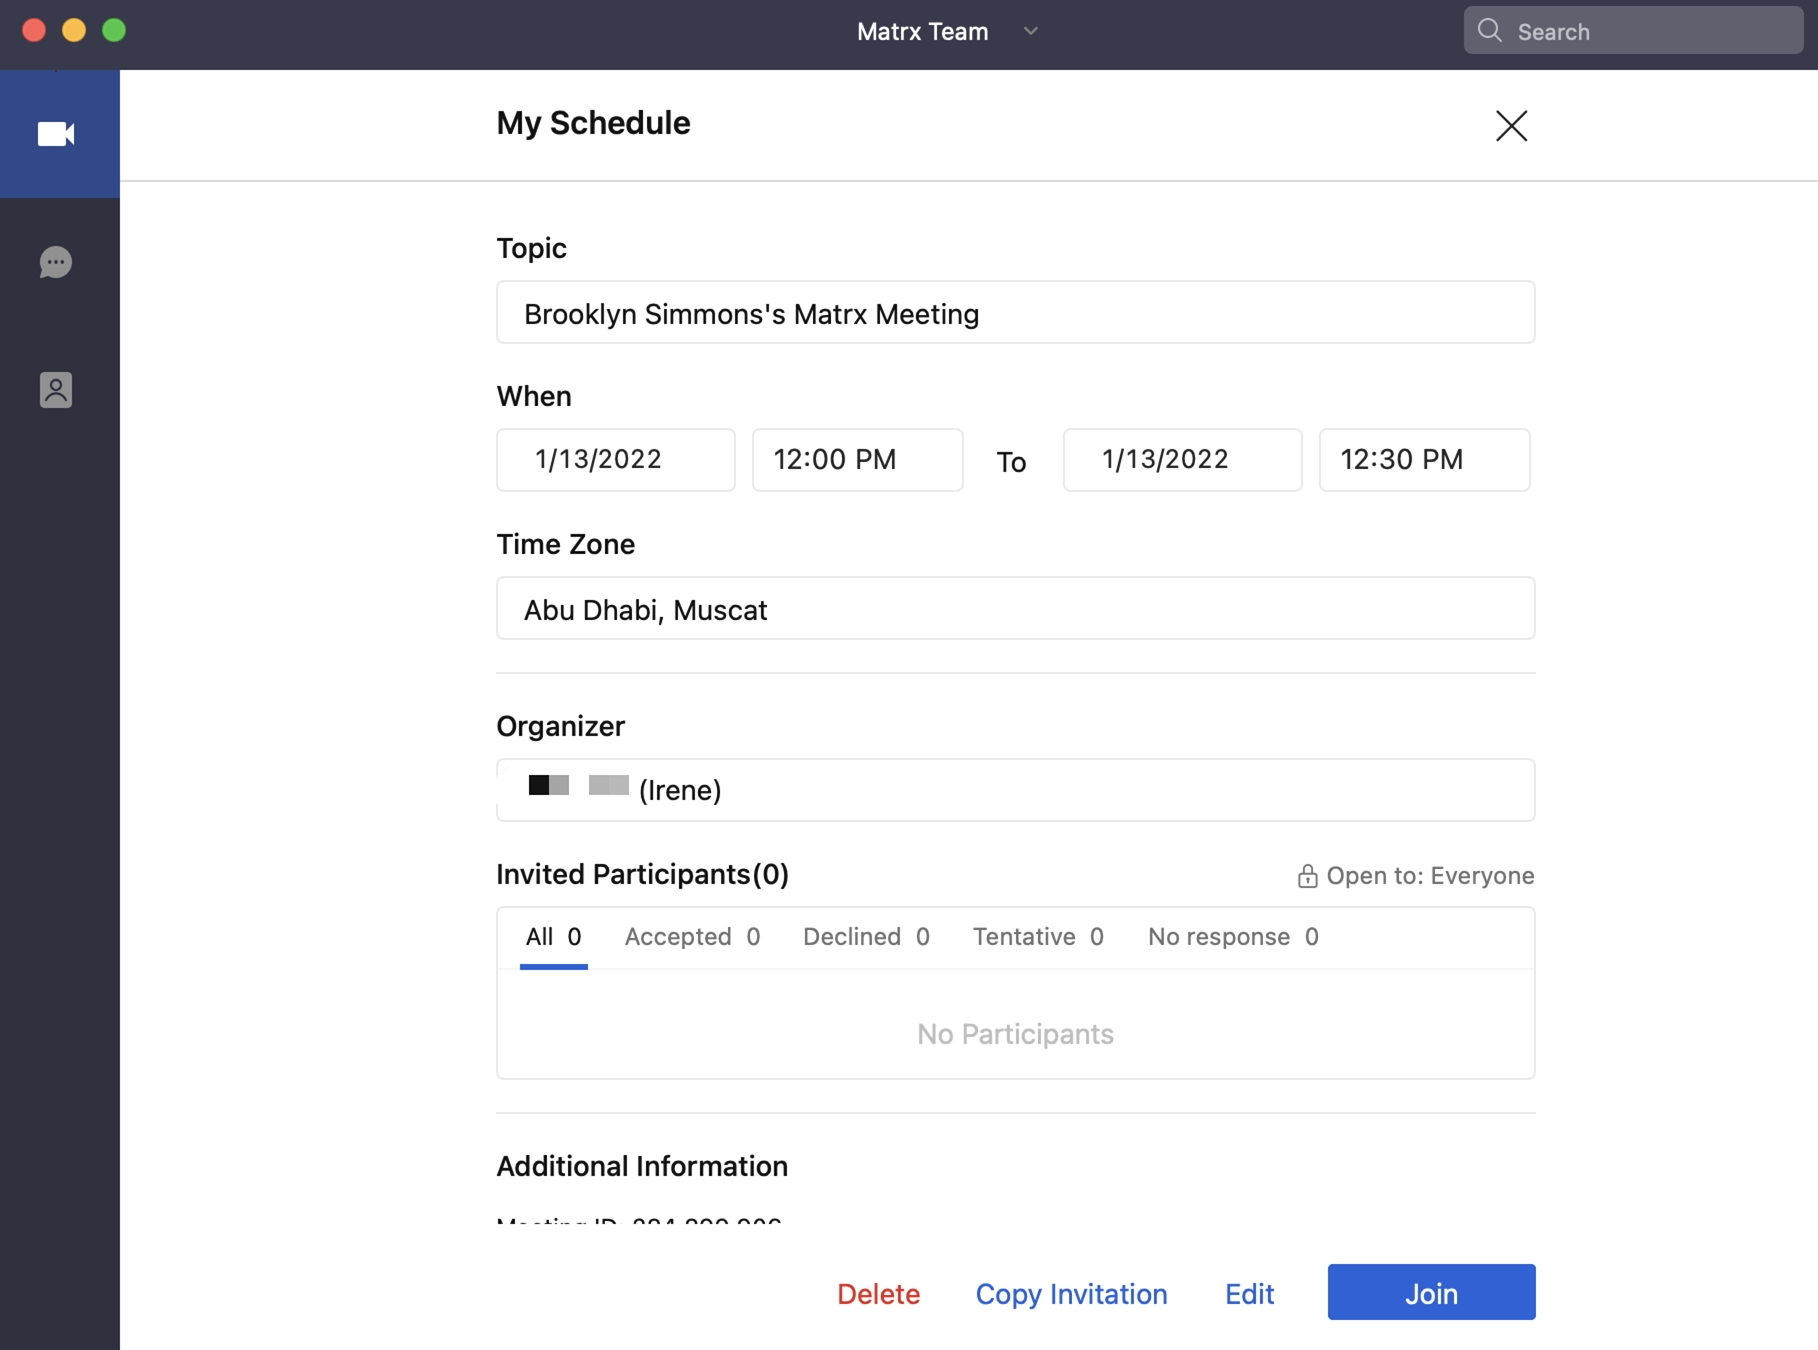Click the search magnifier icon
1818x1350 pixels.
tap(1489, 31)
